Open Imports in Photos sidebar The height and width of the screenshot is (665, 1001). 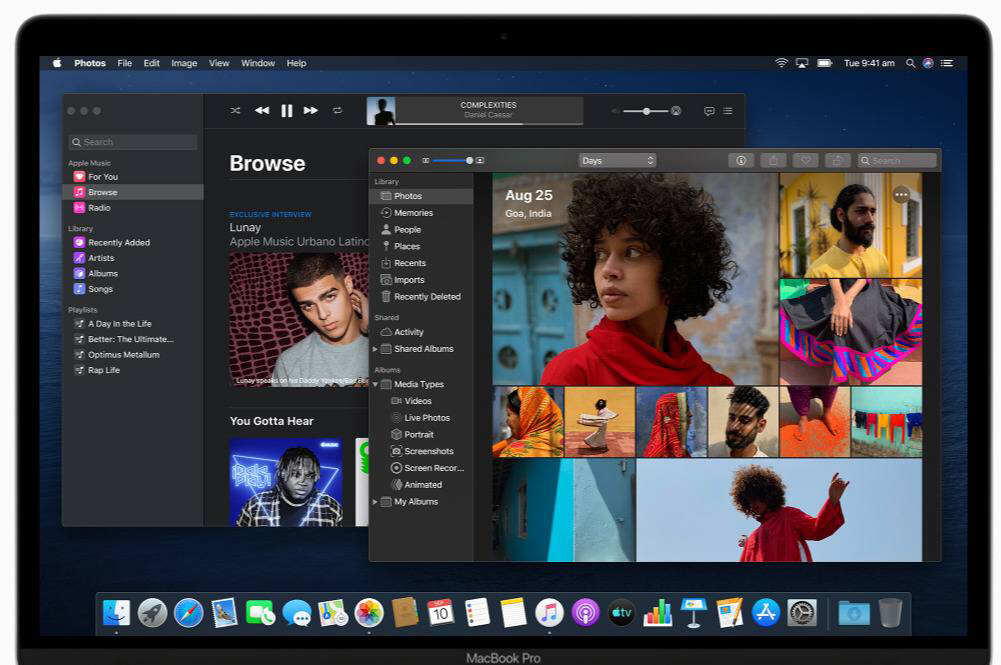point(422,280)
